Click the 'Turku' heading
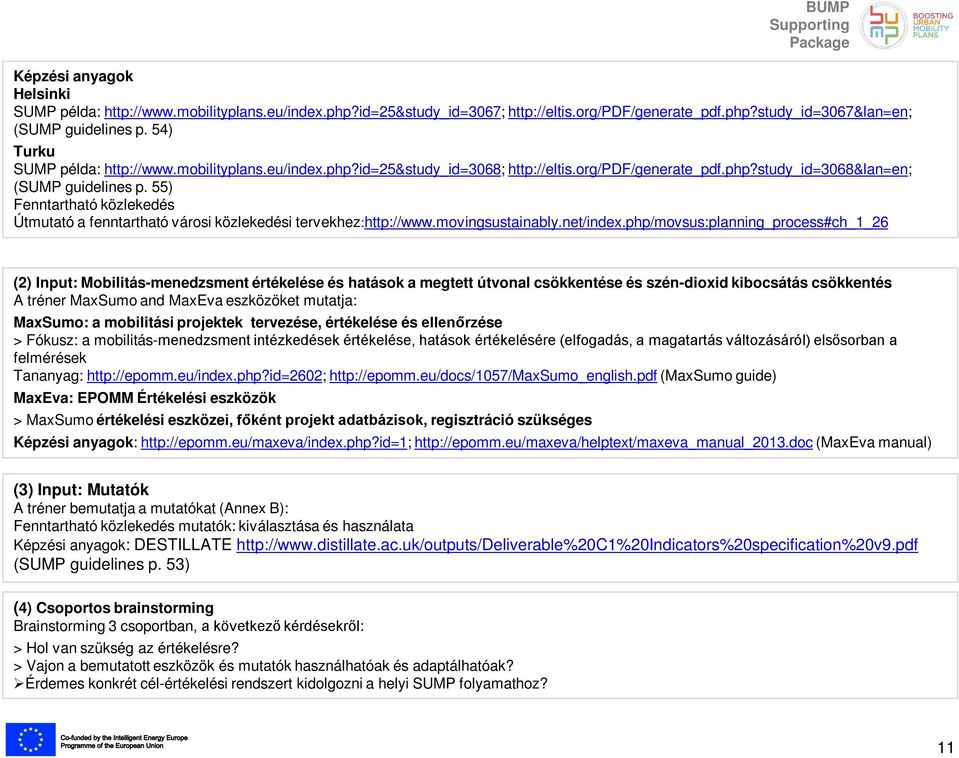 pyautogui.click(x=34, y=152)
